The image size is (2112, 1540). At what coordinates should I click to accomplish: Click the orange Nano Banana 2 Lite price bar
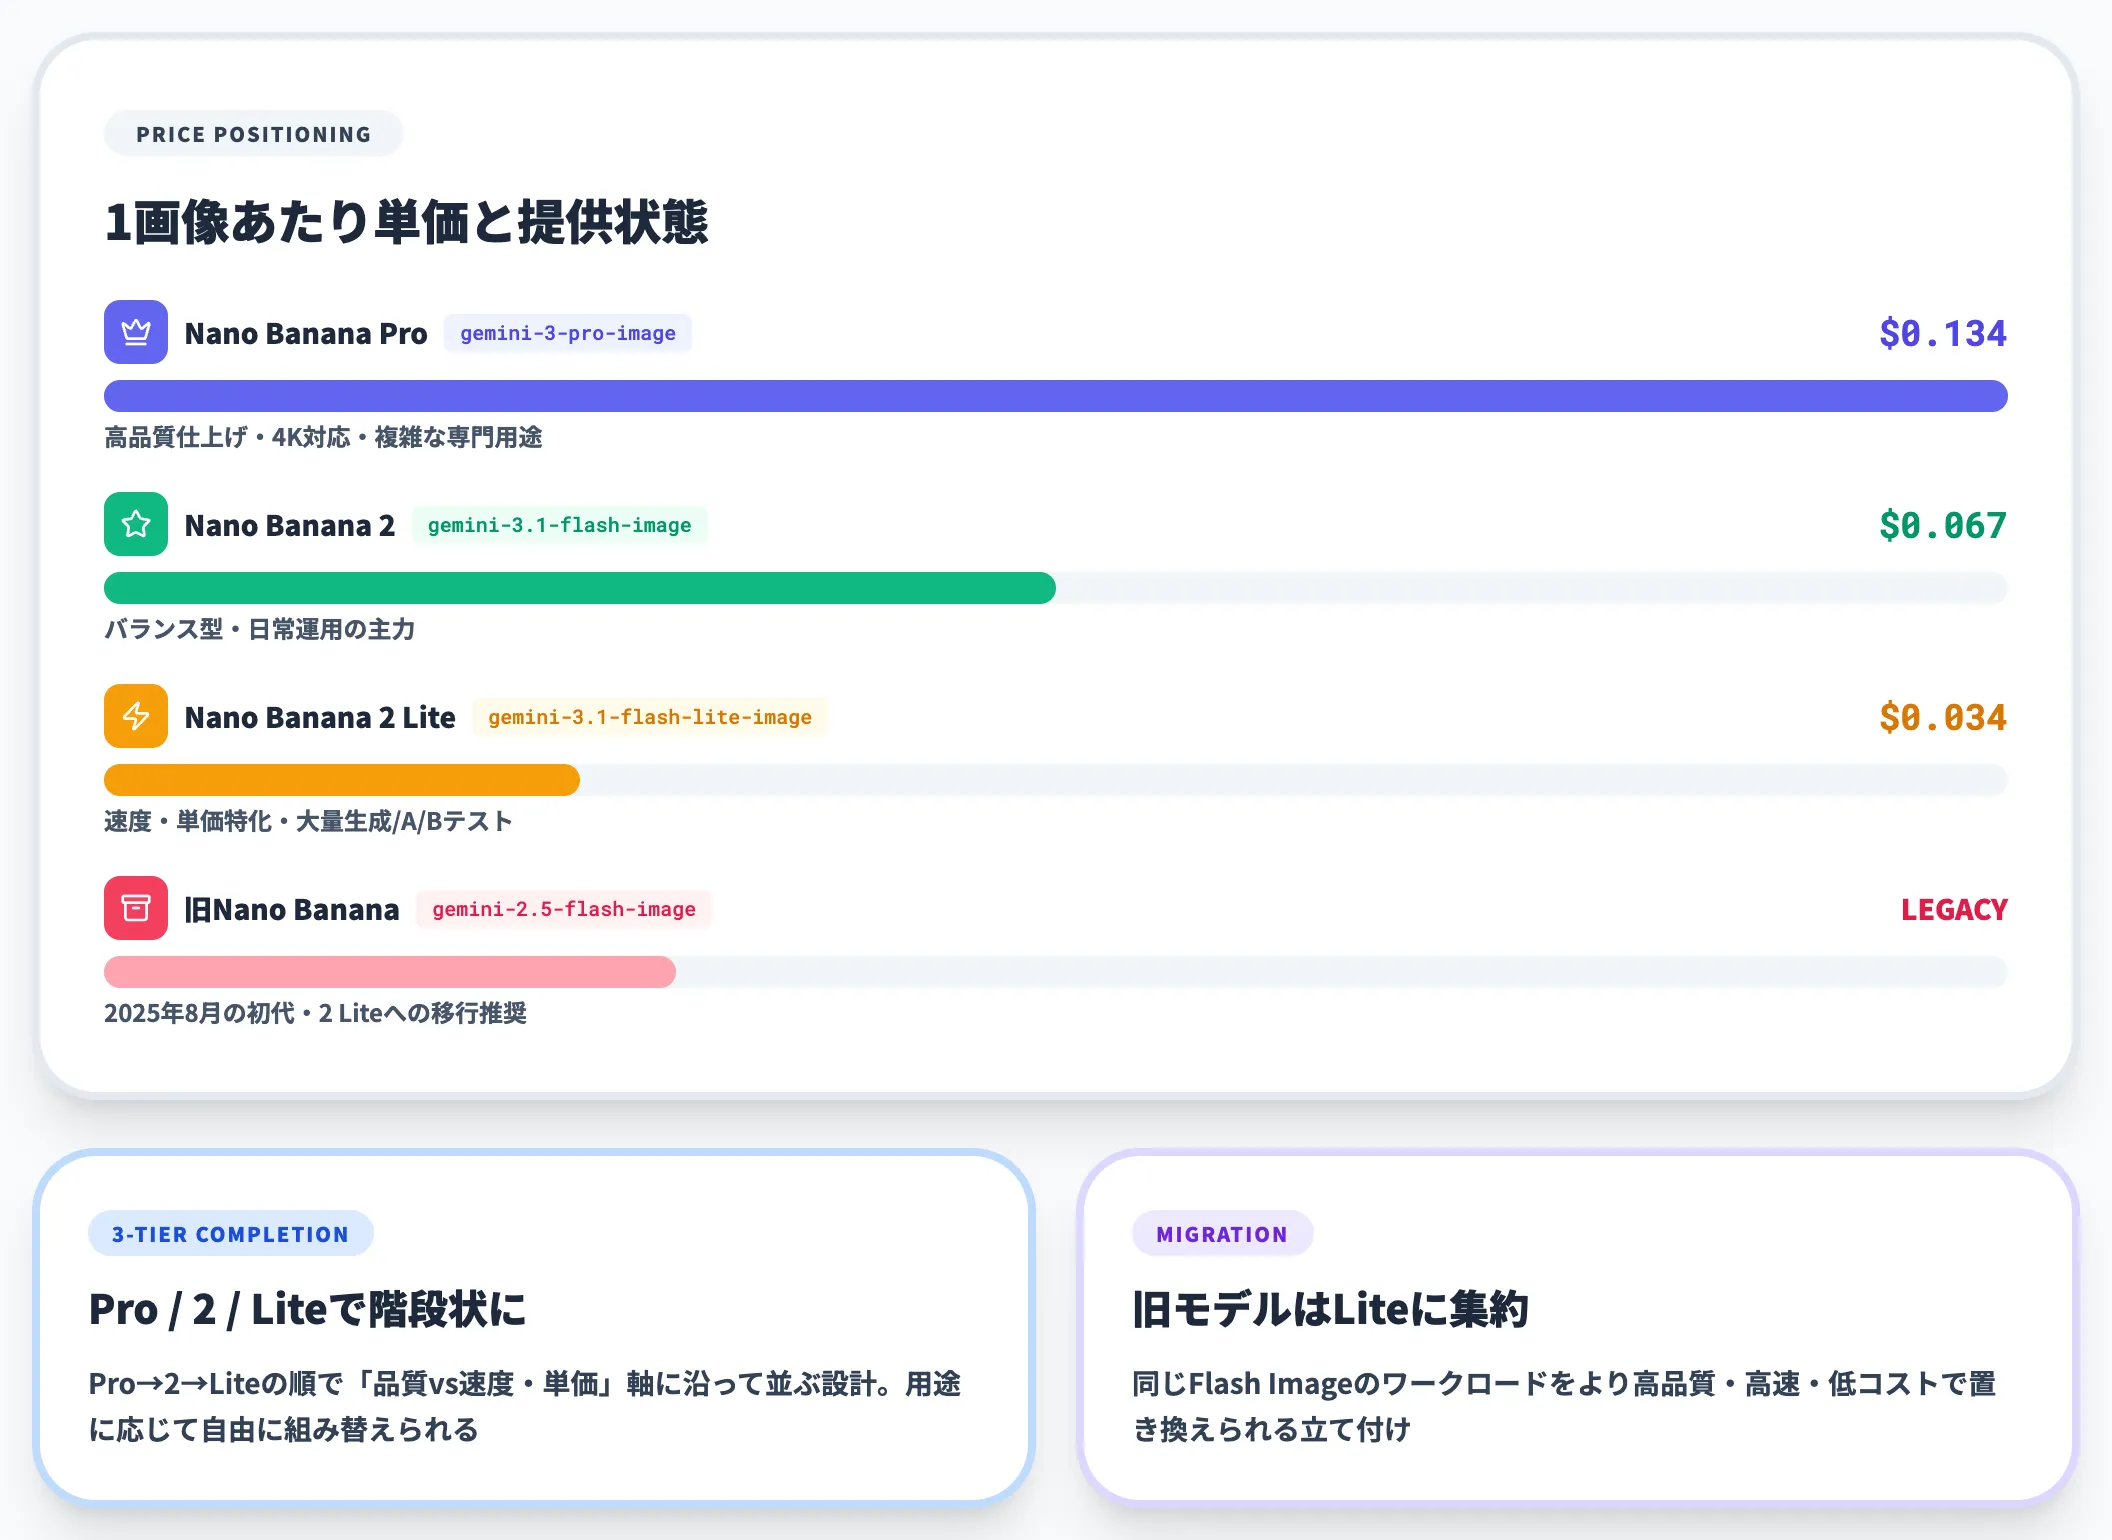pyautogui.click(x=342, y=780)
